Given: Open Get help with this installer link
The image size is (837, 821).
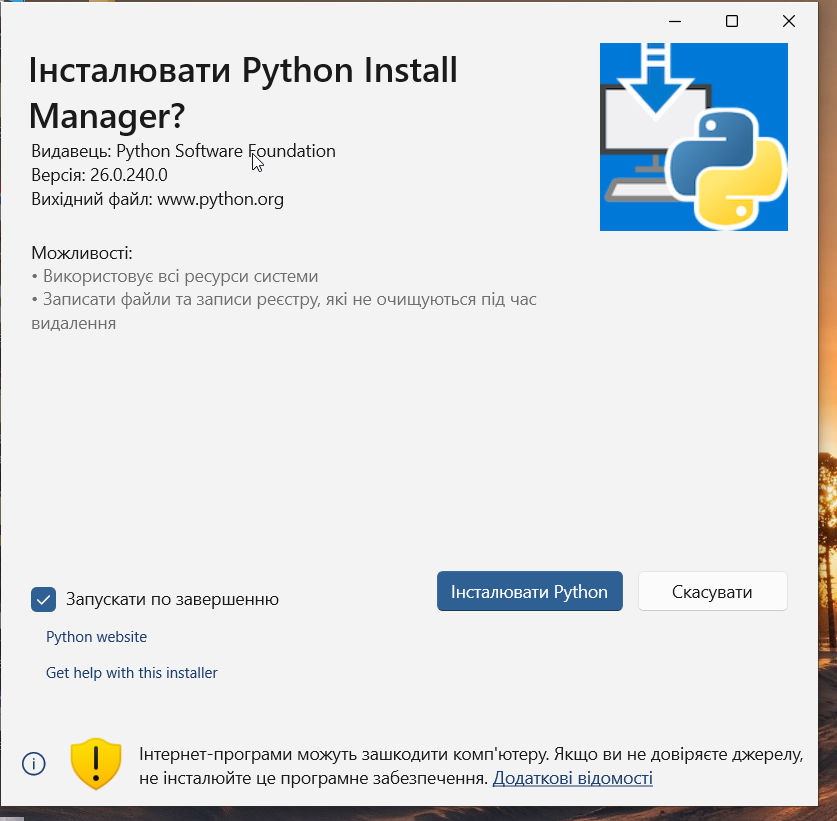Looking at the screenshot, I should [132, 673].
